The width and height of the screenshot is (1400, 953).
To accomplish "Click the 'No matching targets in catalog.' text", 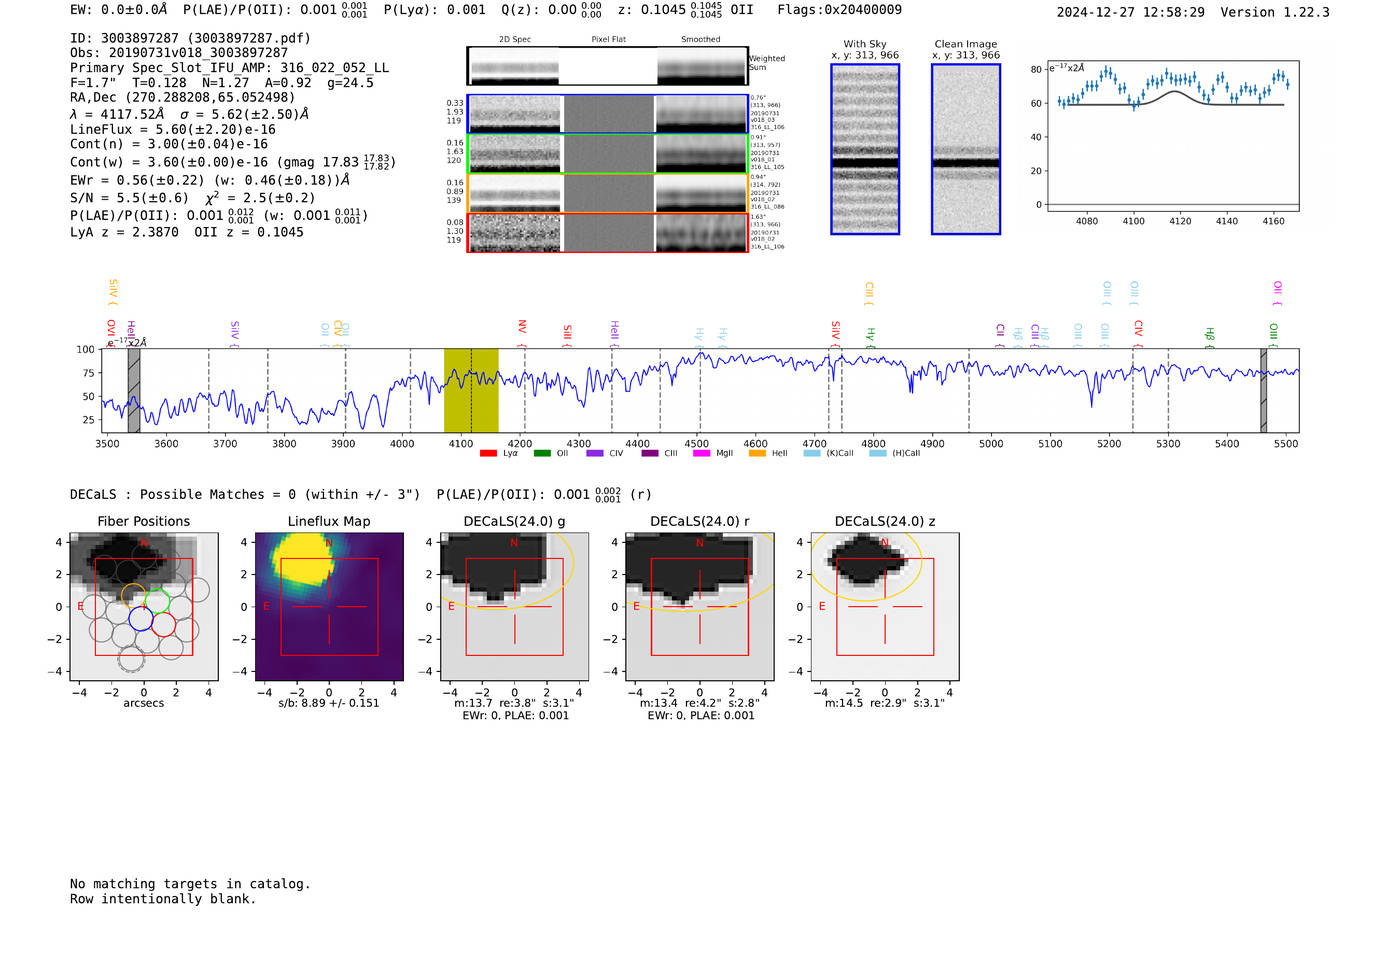I will click(x=190, y=884).
